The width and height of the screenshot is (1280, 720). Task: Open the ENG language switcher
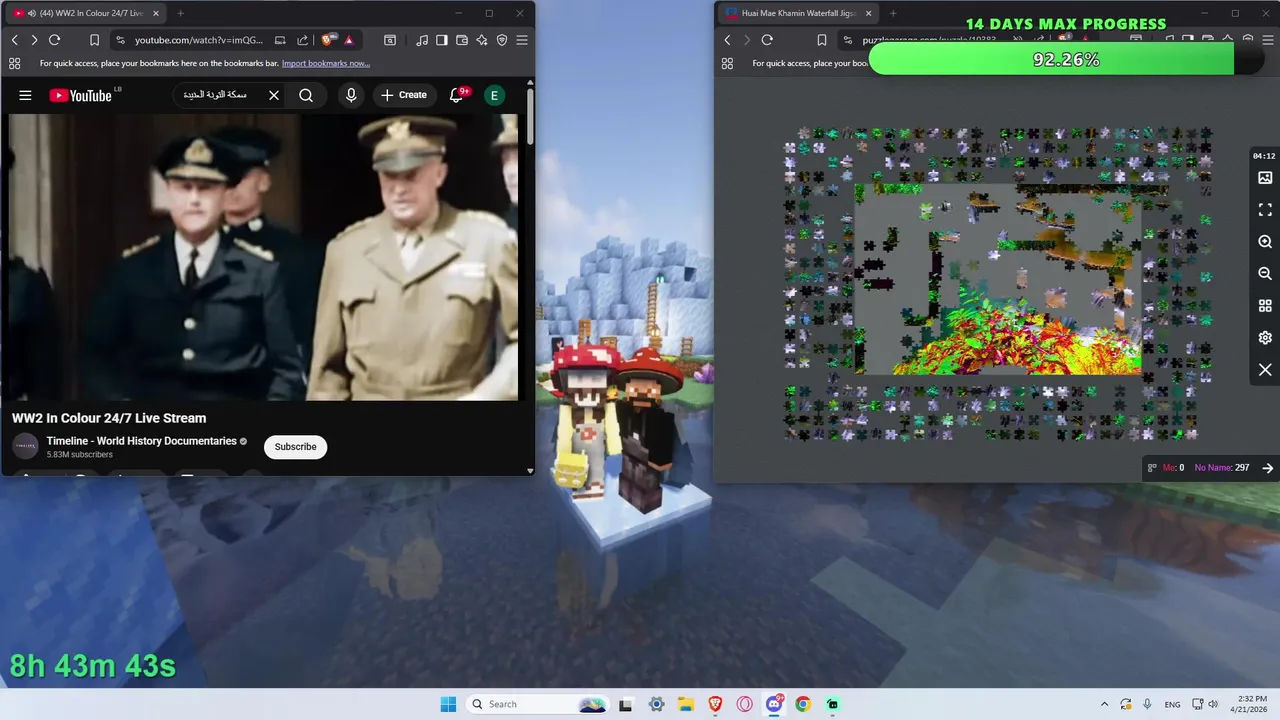(1172, 704)
